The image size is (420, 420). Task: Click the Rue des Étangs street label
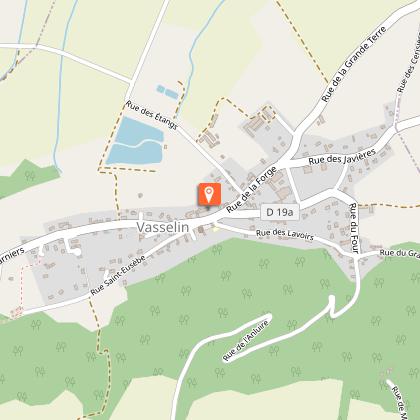pyautogui.click(x=152, y=115)
